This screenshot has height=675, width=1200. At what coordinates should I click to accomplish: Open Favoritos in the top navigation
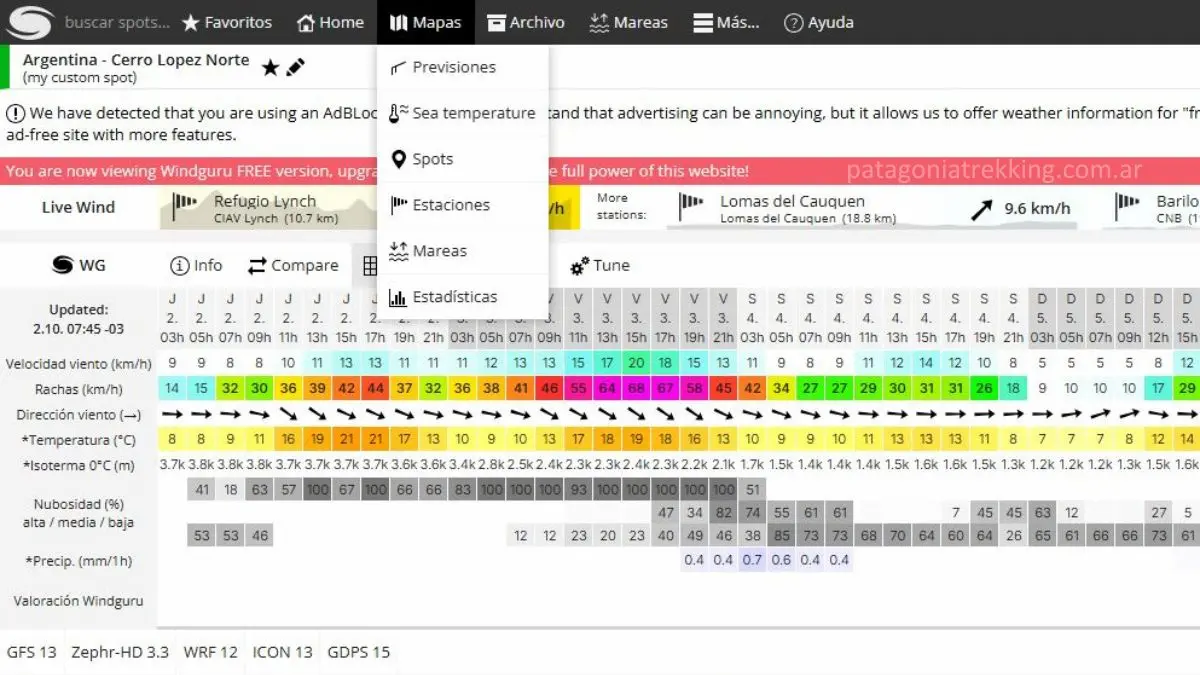click(x=227, y=22)
